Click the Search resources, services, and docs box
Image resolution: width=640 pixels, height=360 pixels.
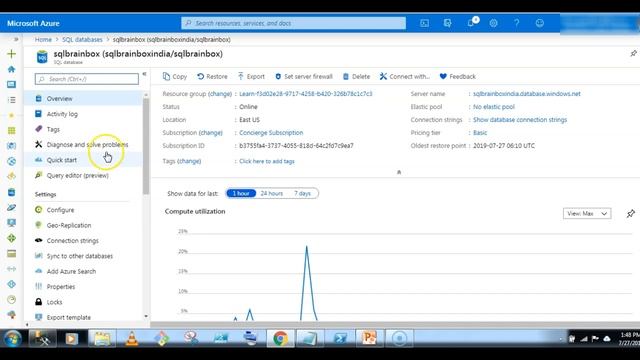point(293,23)
